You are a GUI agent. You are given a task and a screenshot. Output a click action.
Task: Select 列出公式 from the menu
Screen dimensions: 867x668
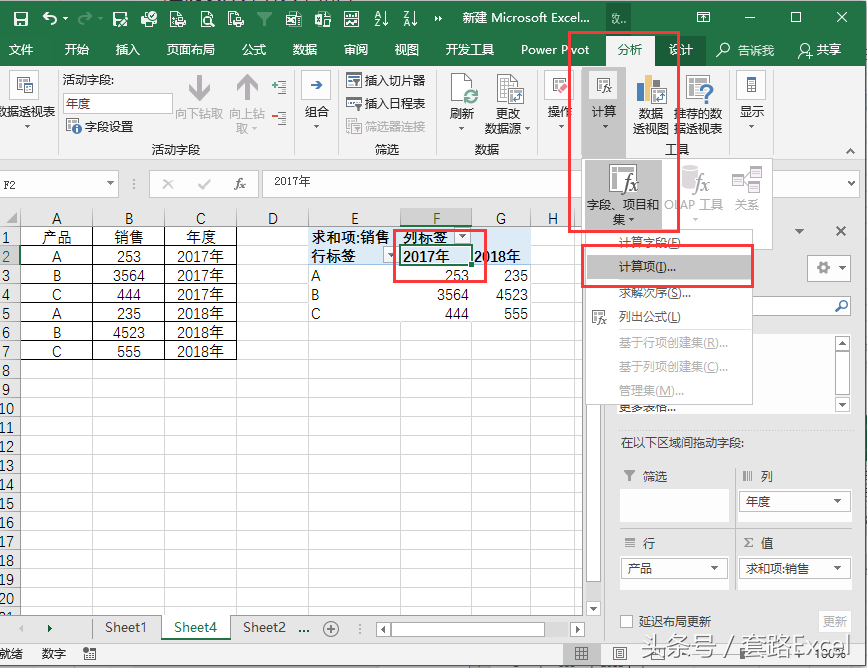coord(668,317)
